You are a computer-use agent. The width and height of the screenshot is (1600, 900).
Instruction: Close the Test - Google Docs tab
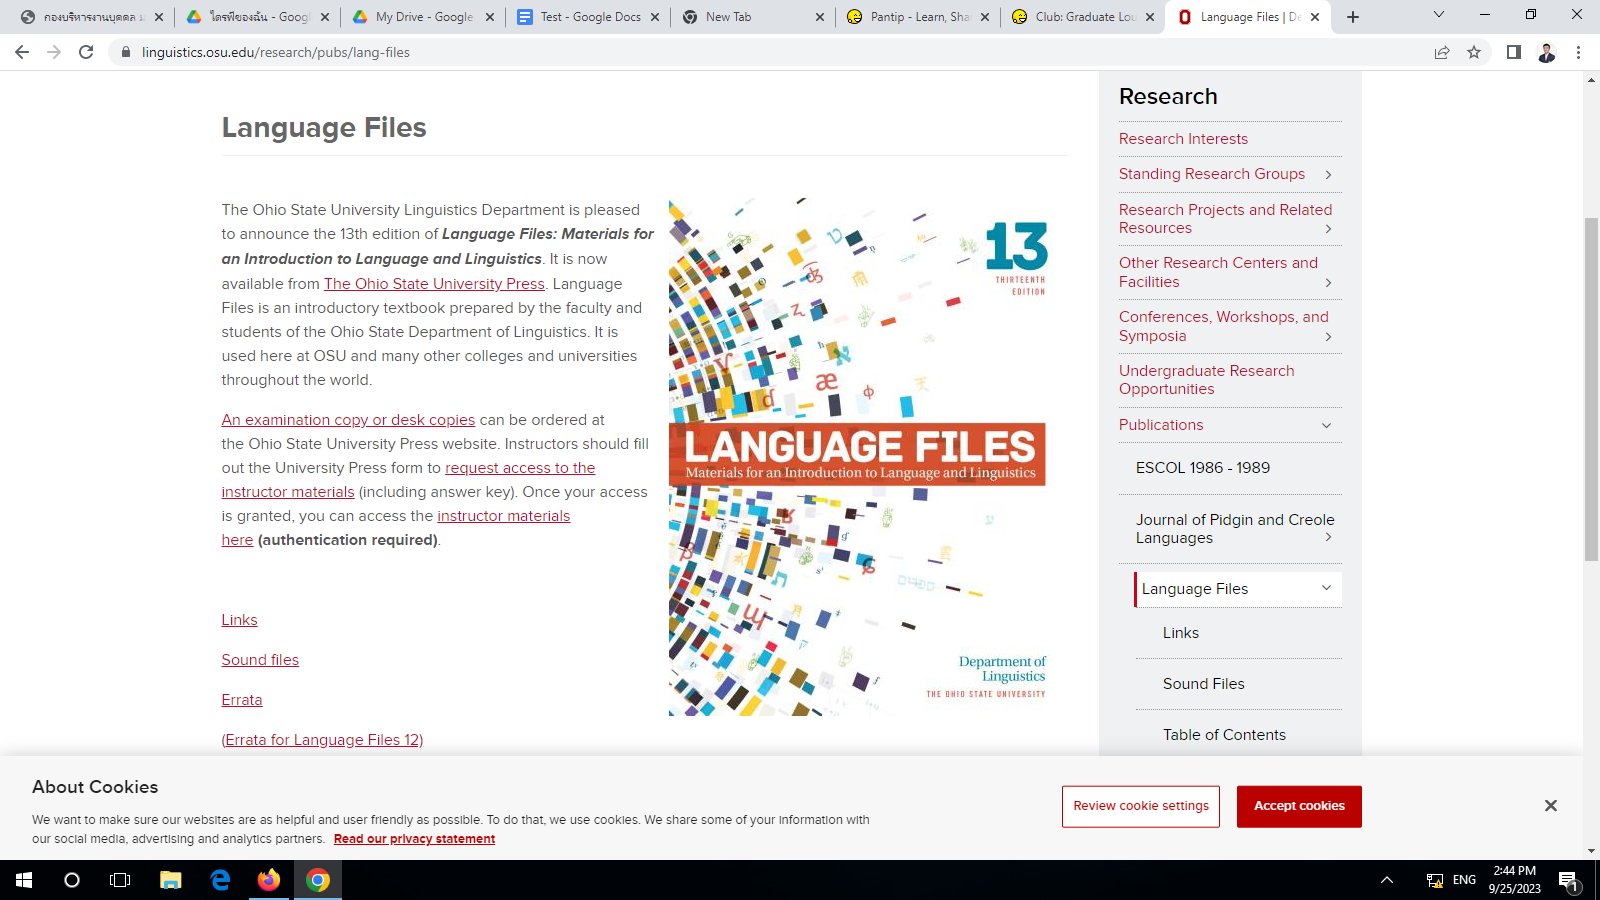pyautogui.click(x=655, y=17)
